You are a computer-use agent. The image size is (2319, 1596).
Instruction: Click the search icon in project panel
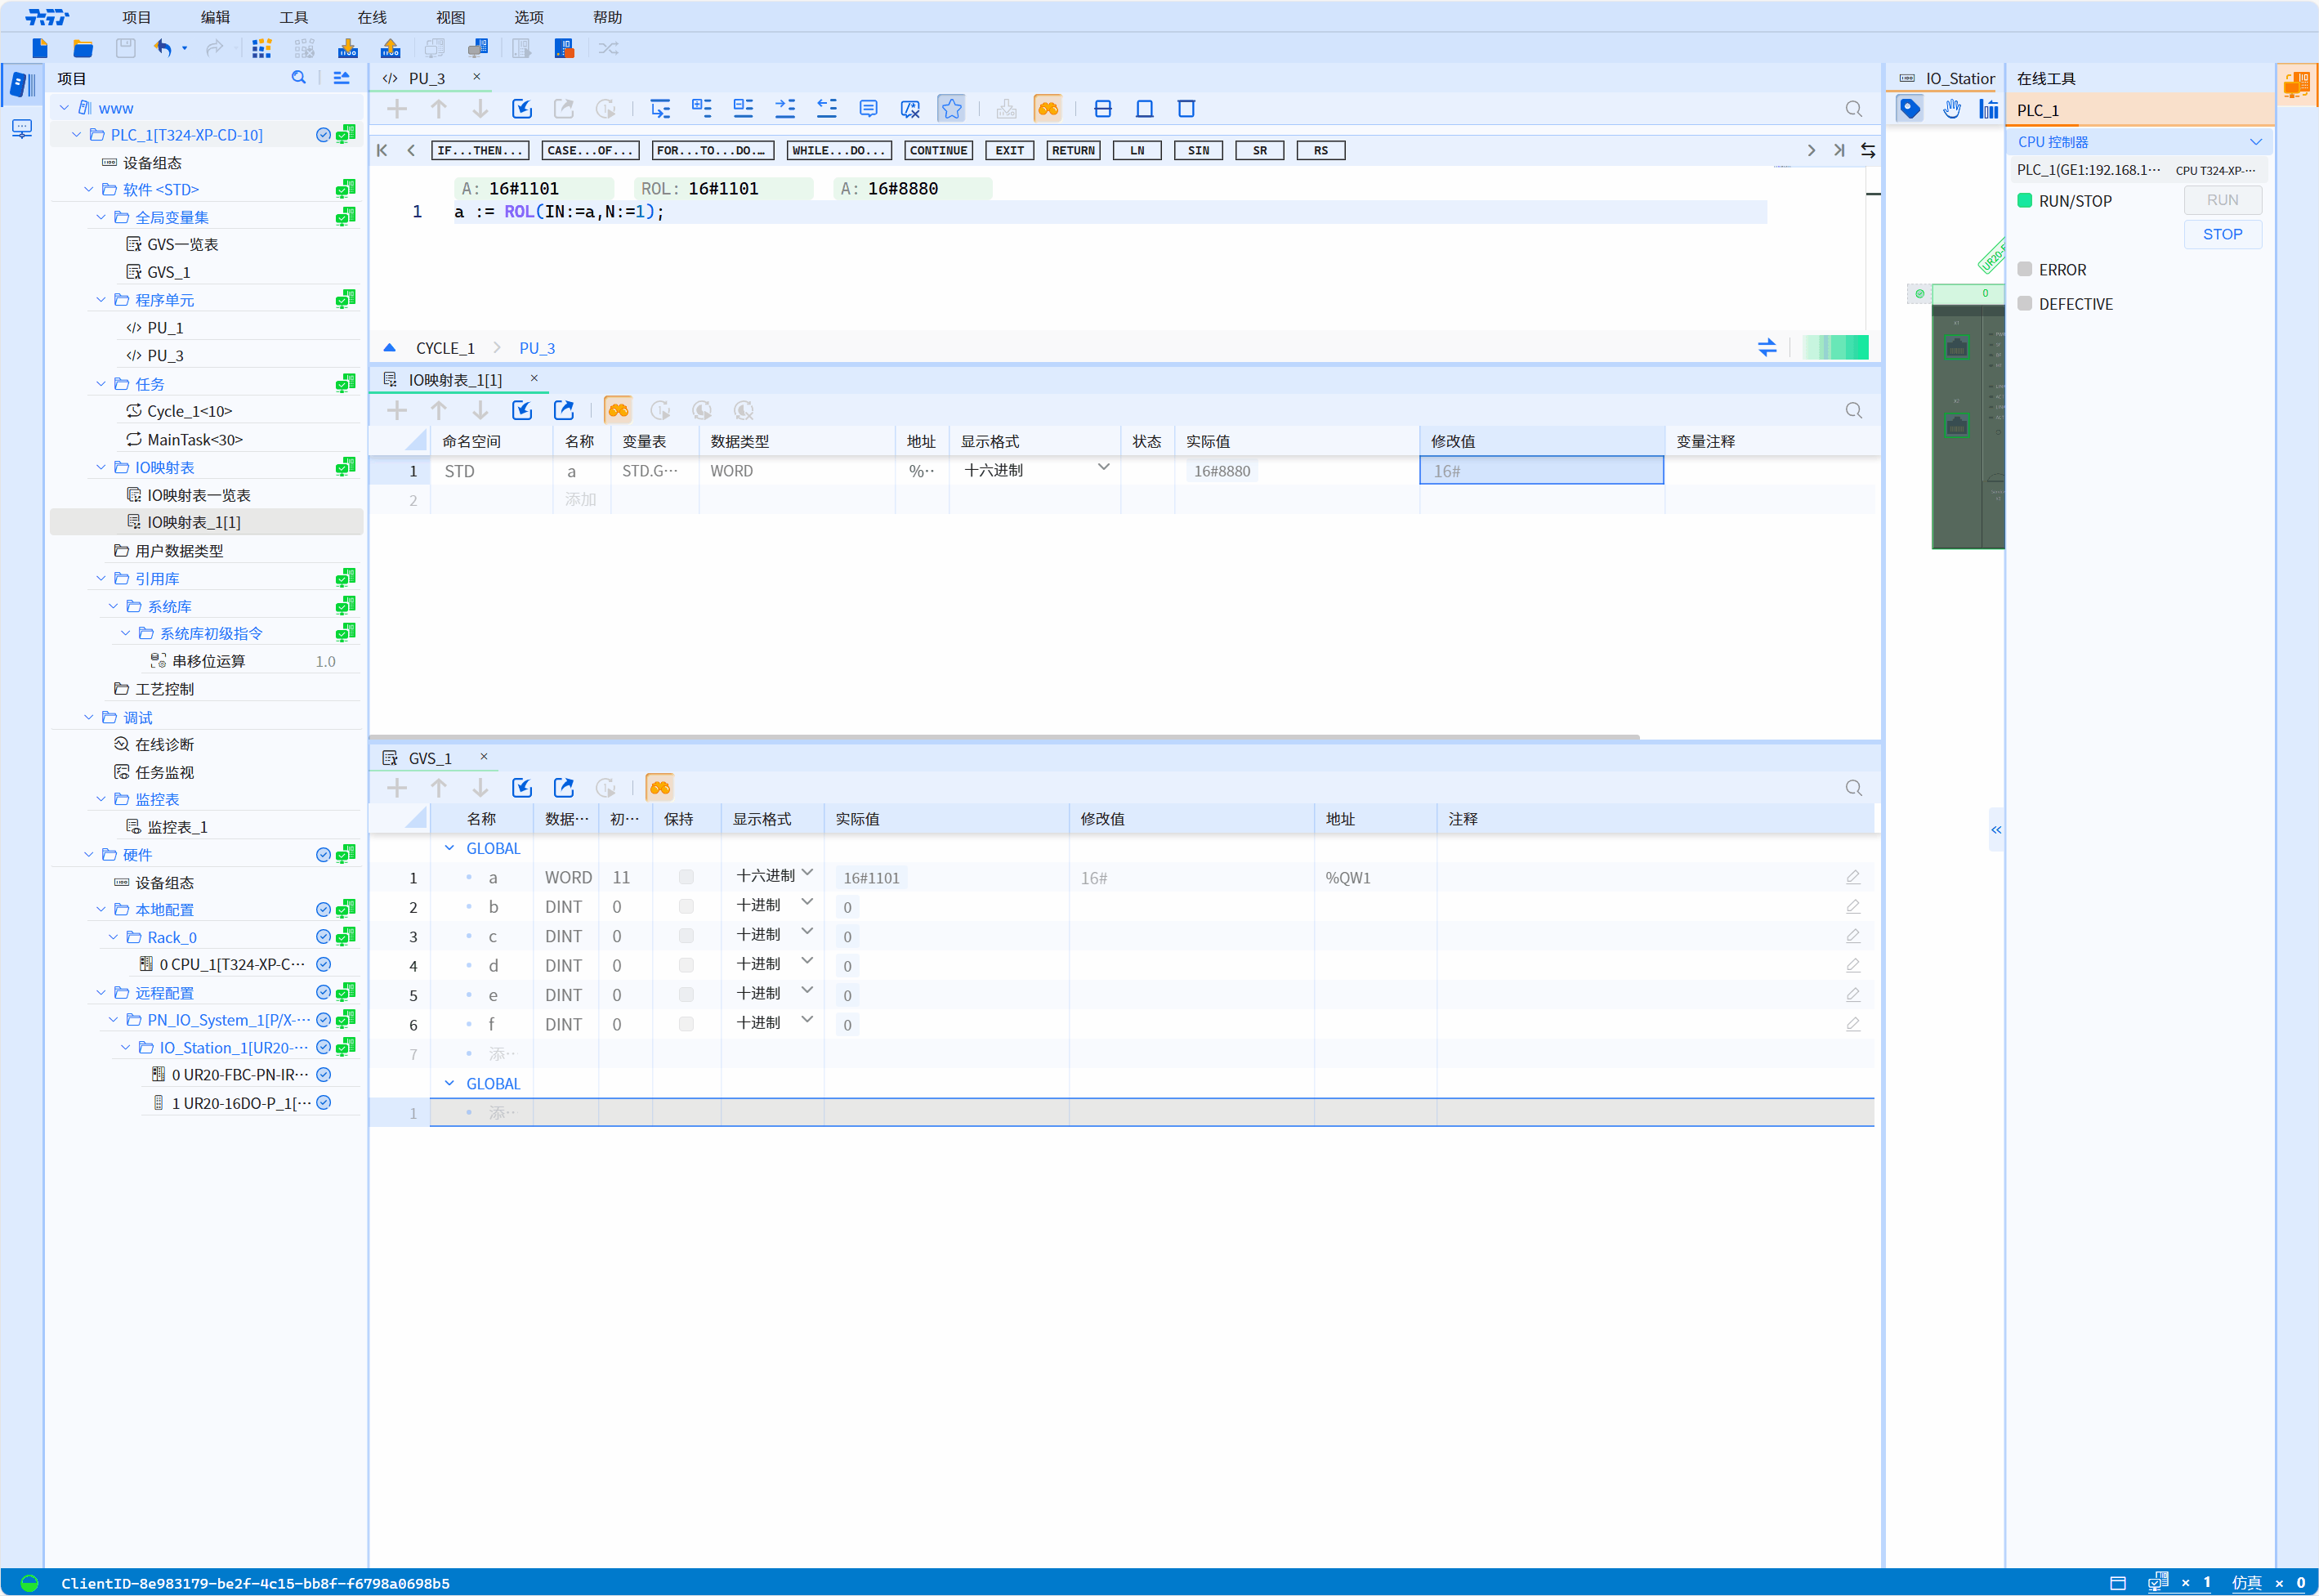[298, 78]
